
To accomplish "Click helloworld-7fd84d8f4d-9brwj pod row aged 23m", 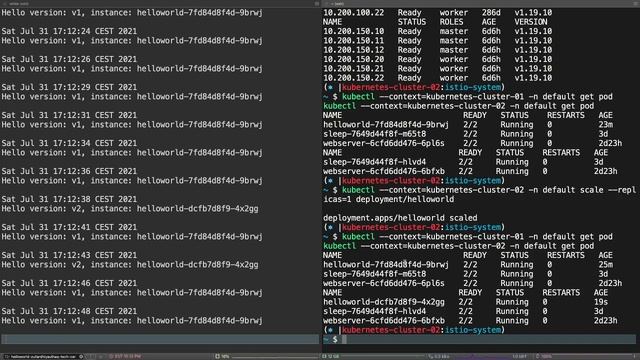I will pyautogui.click(x=469, y=125).
